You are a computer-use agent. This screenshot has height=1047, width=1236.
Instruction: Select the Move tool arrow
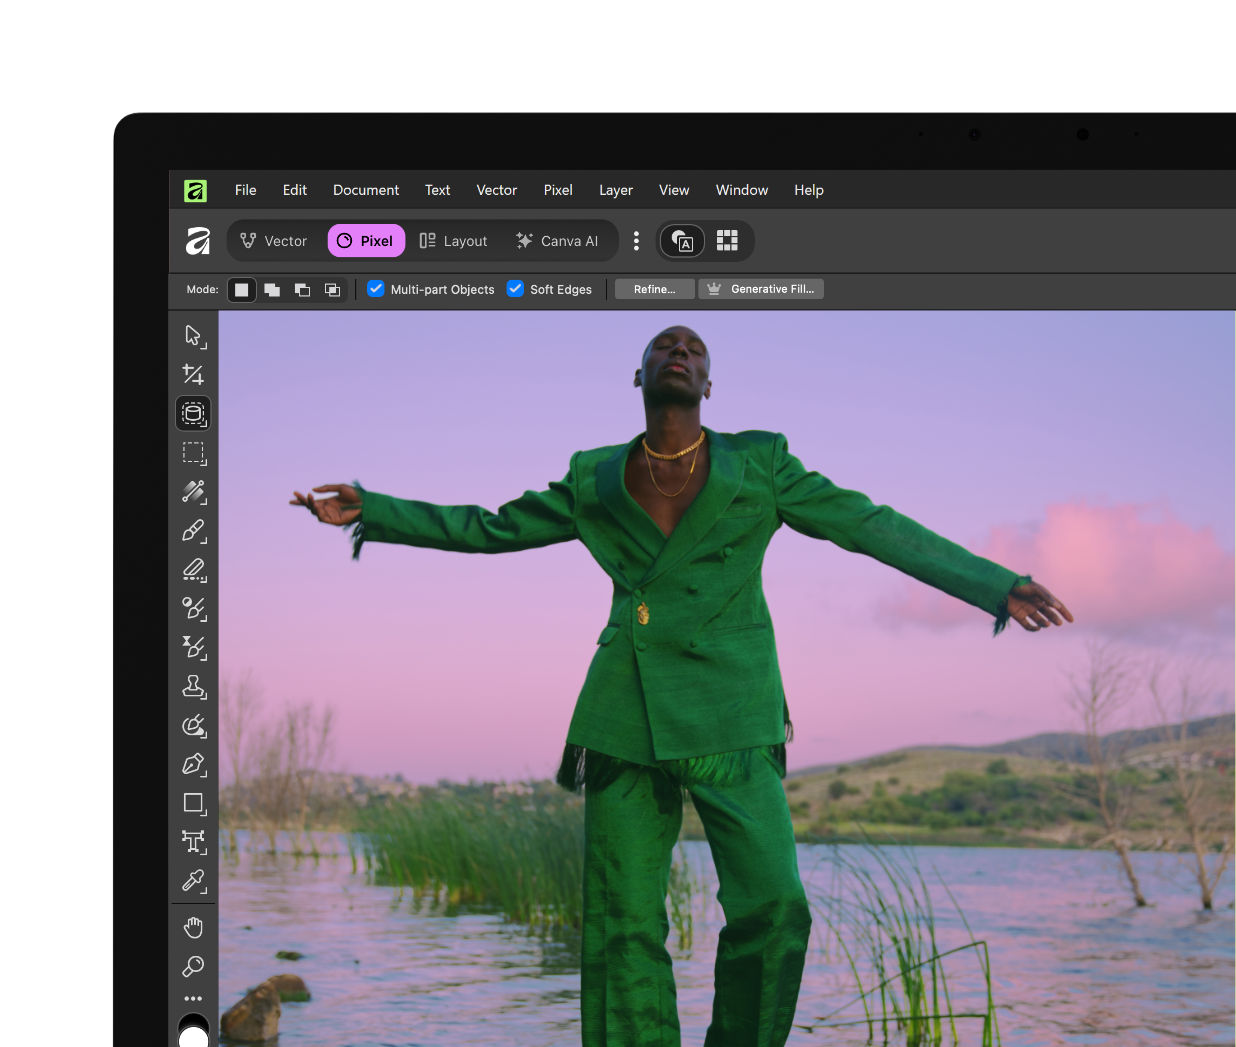193,335
